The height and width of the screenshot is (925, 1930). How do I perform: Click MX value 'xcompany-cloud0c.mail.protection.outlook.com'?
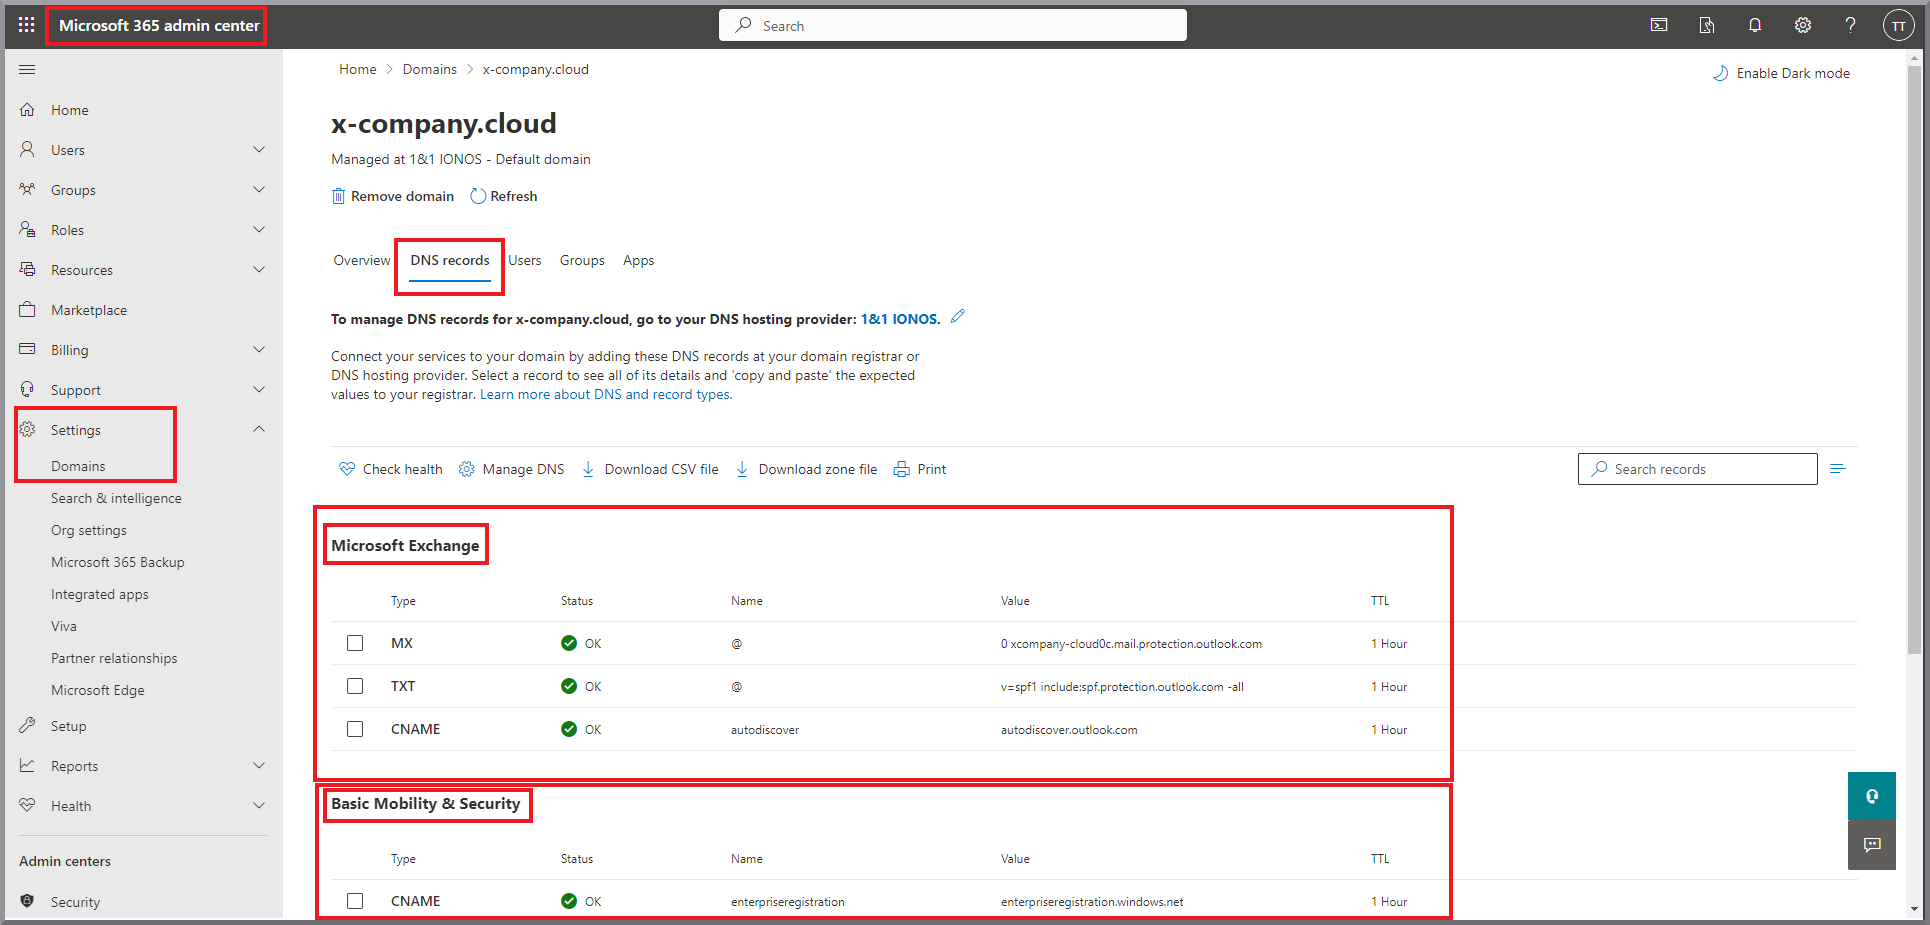click(x=1136, y=644)
